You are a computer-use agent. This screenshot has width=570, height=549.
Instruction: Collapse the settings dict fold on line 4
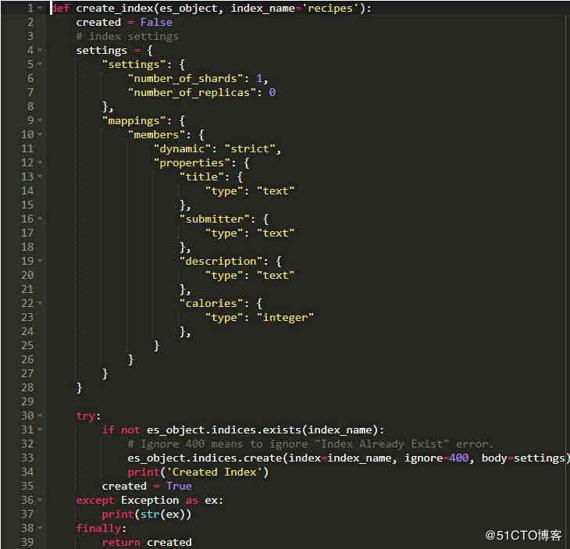[40, 50]
